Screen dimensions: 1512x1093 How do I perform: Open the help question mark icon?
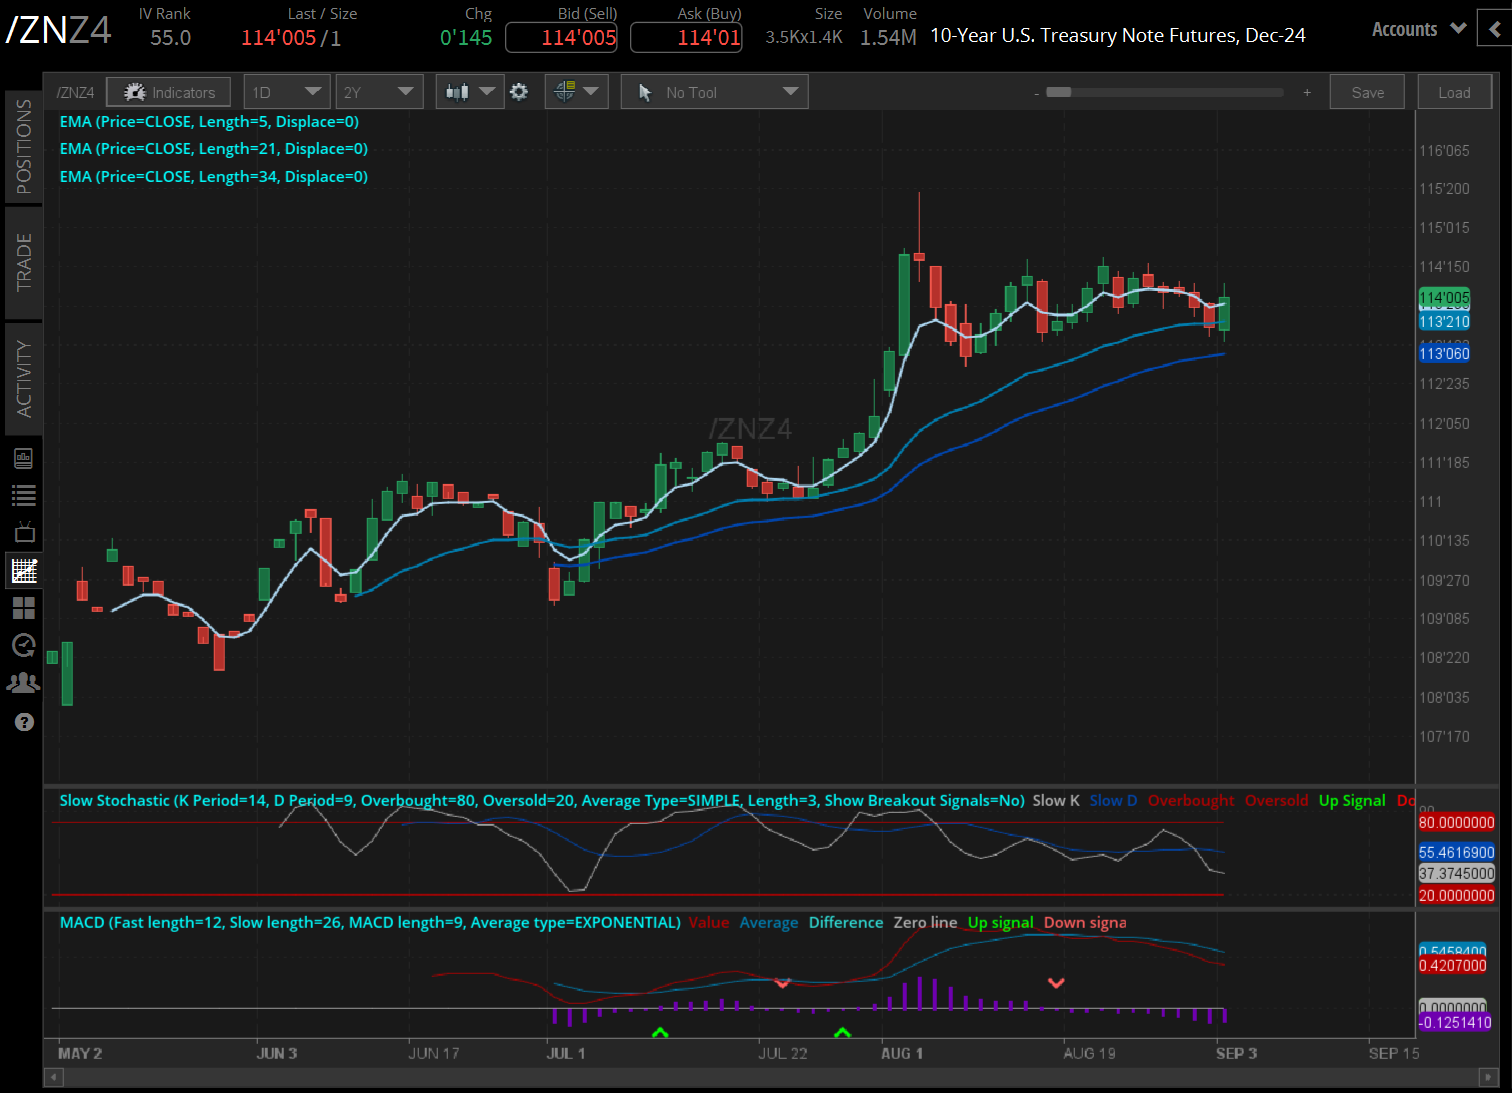coord(24,721)
